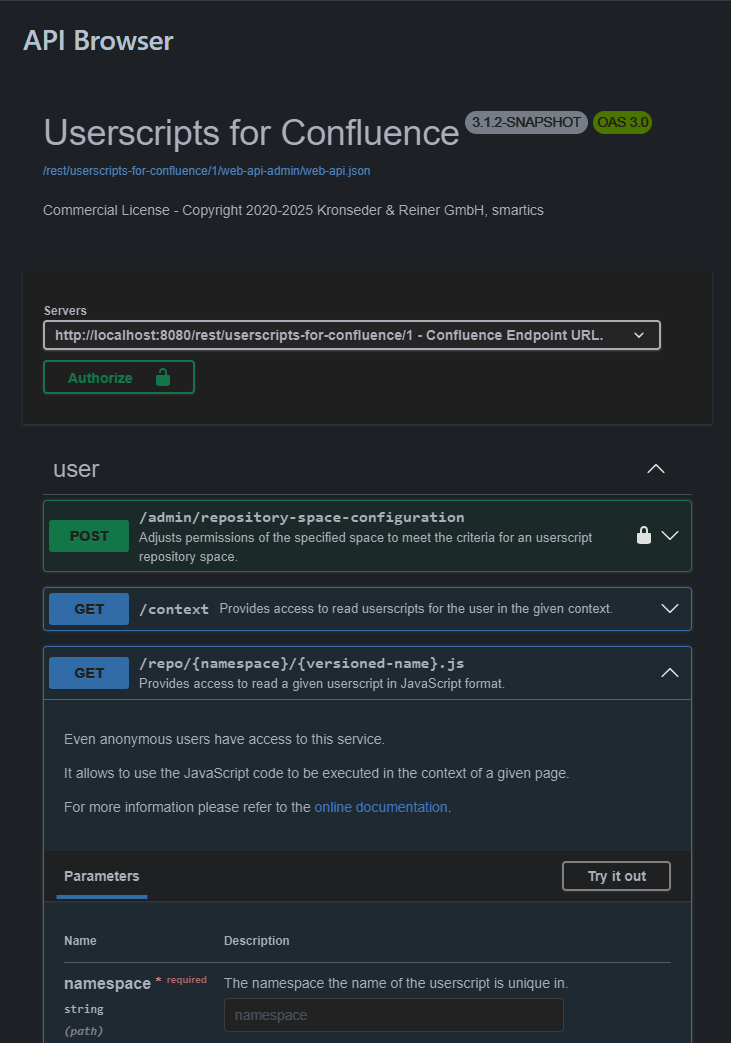Image resolution: width=731 pixels, height=1043 pixels.
Task: Click the user tag heading
Action: coord(77,469)
